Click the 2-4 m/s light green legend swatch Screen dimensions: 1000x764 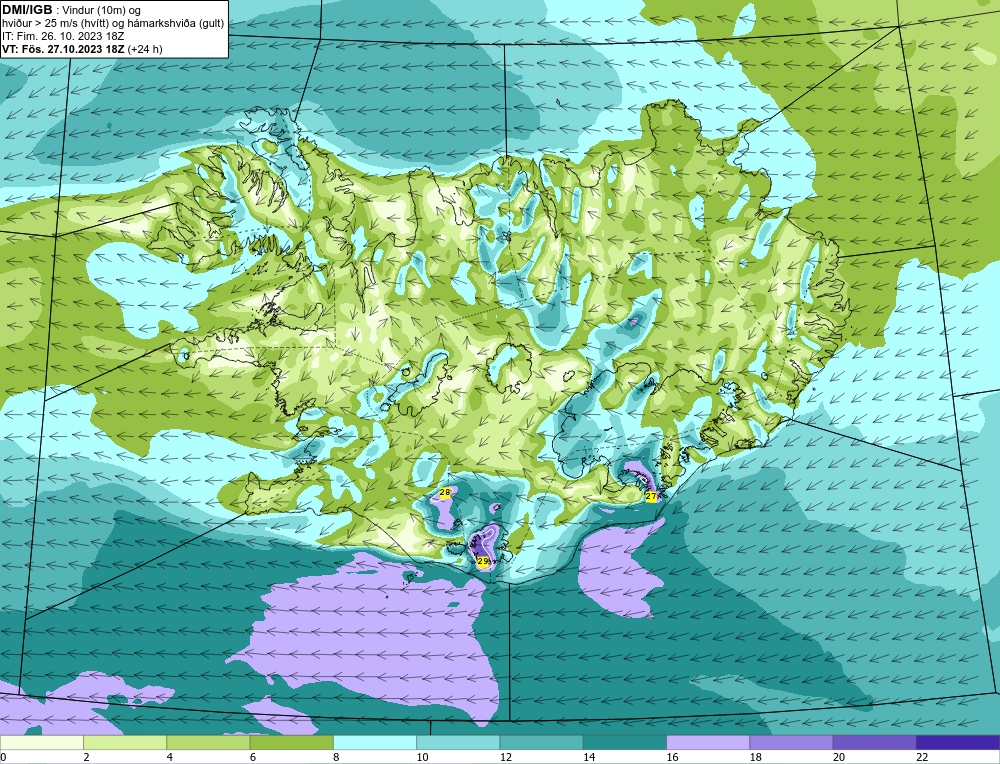click(x=125, y=742)
